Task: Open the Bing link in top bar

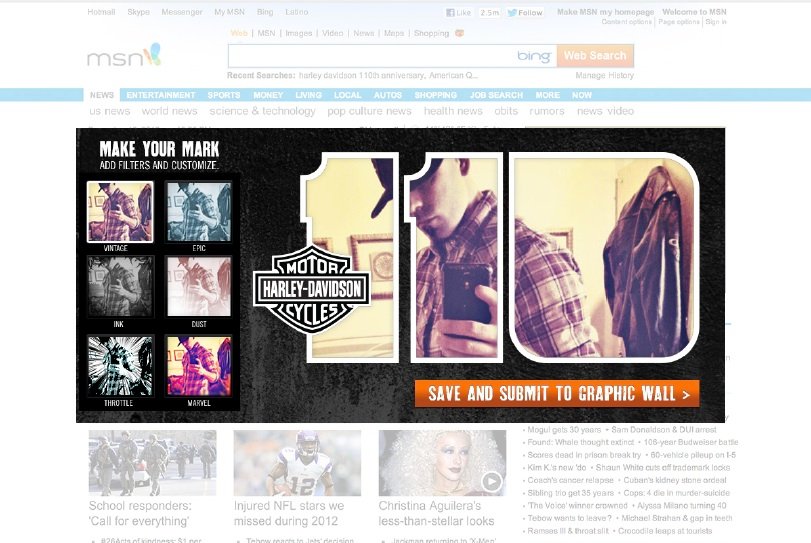Action: coord(265,12)
